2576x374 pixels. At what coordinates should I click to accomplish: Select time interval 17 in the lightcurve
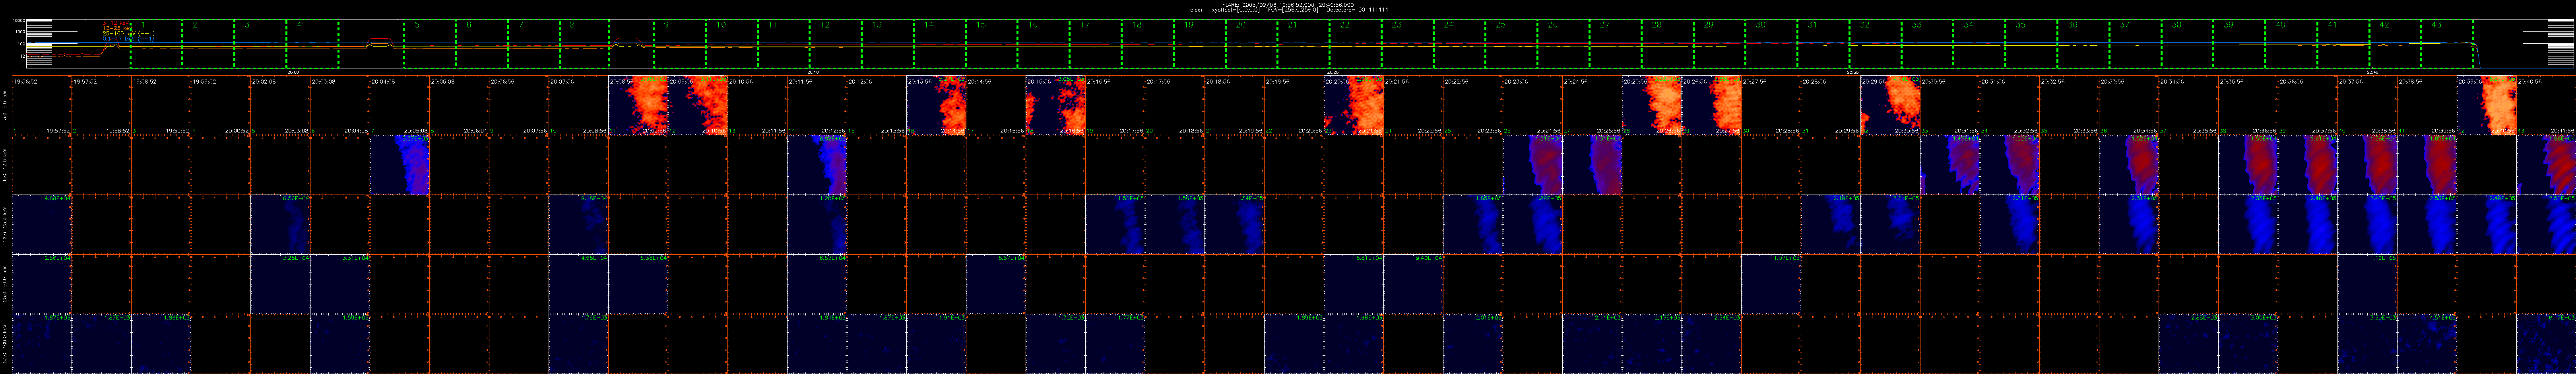(1096, 44)
